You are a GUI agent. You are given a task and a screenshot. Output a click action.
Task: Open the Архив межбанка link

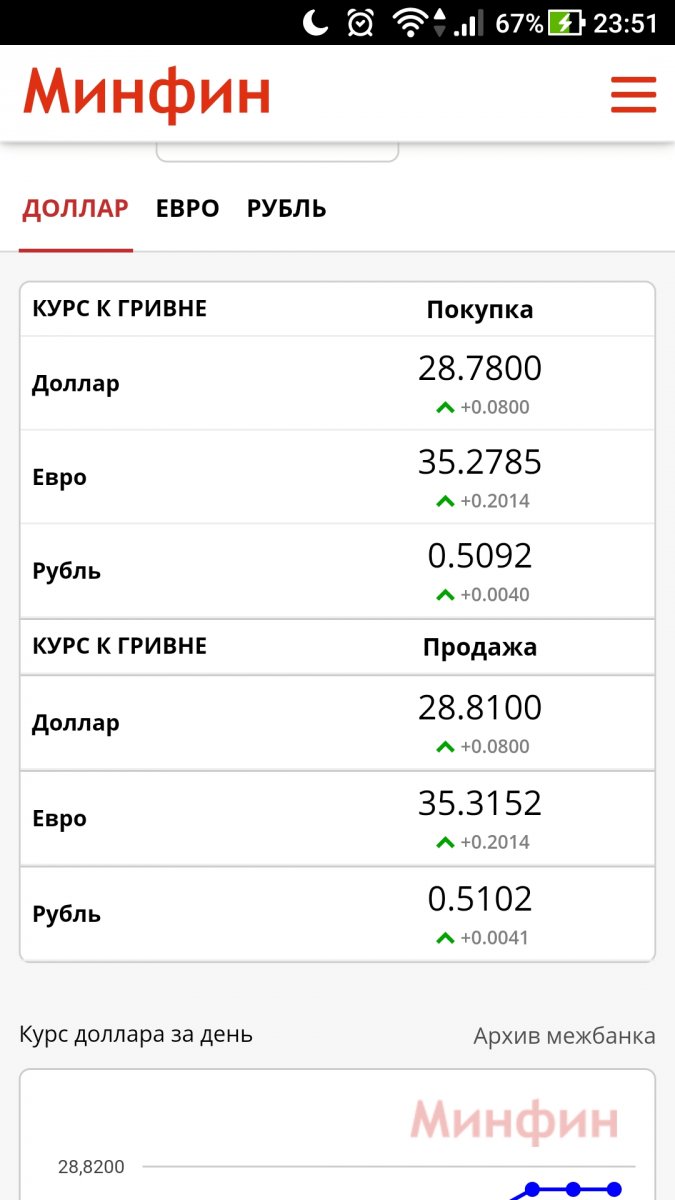[564, 1035]
